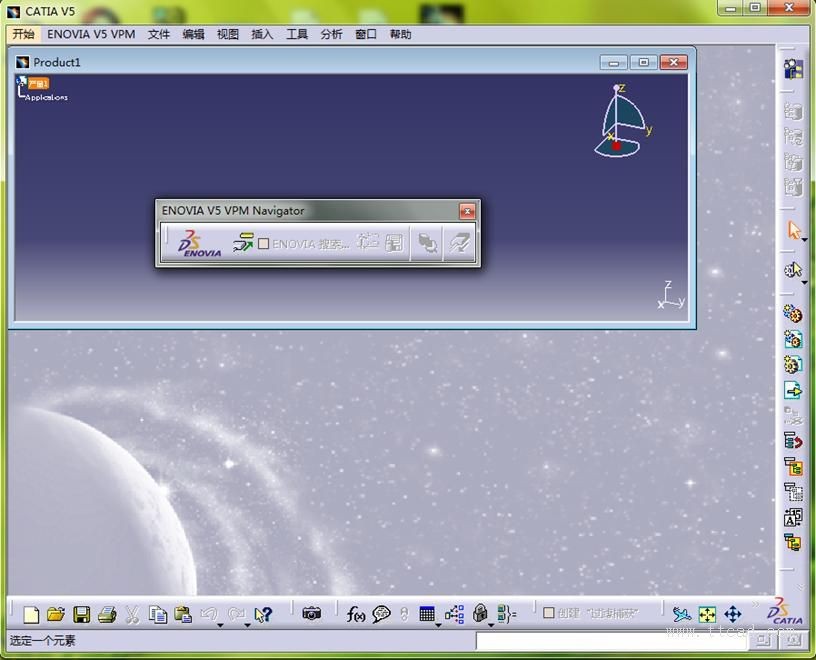
Task: Check the 创建过滤捕获 checkbox in the bottom toolbar
Action: [x=547, y=612]
